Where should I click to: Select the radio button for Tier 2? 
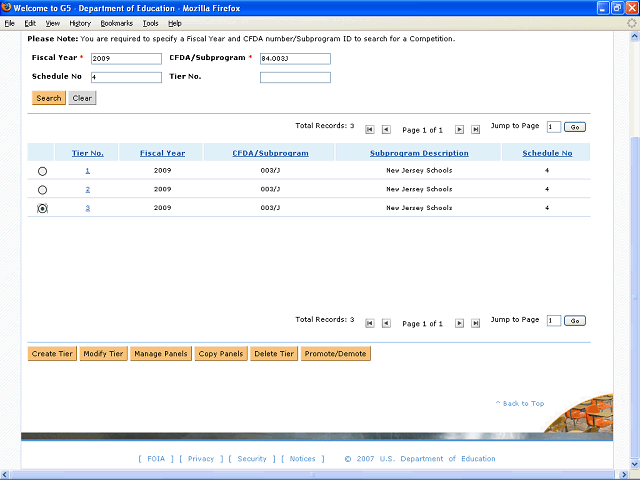pyautogui.click(x=42, y=189)
